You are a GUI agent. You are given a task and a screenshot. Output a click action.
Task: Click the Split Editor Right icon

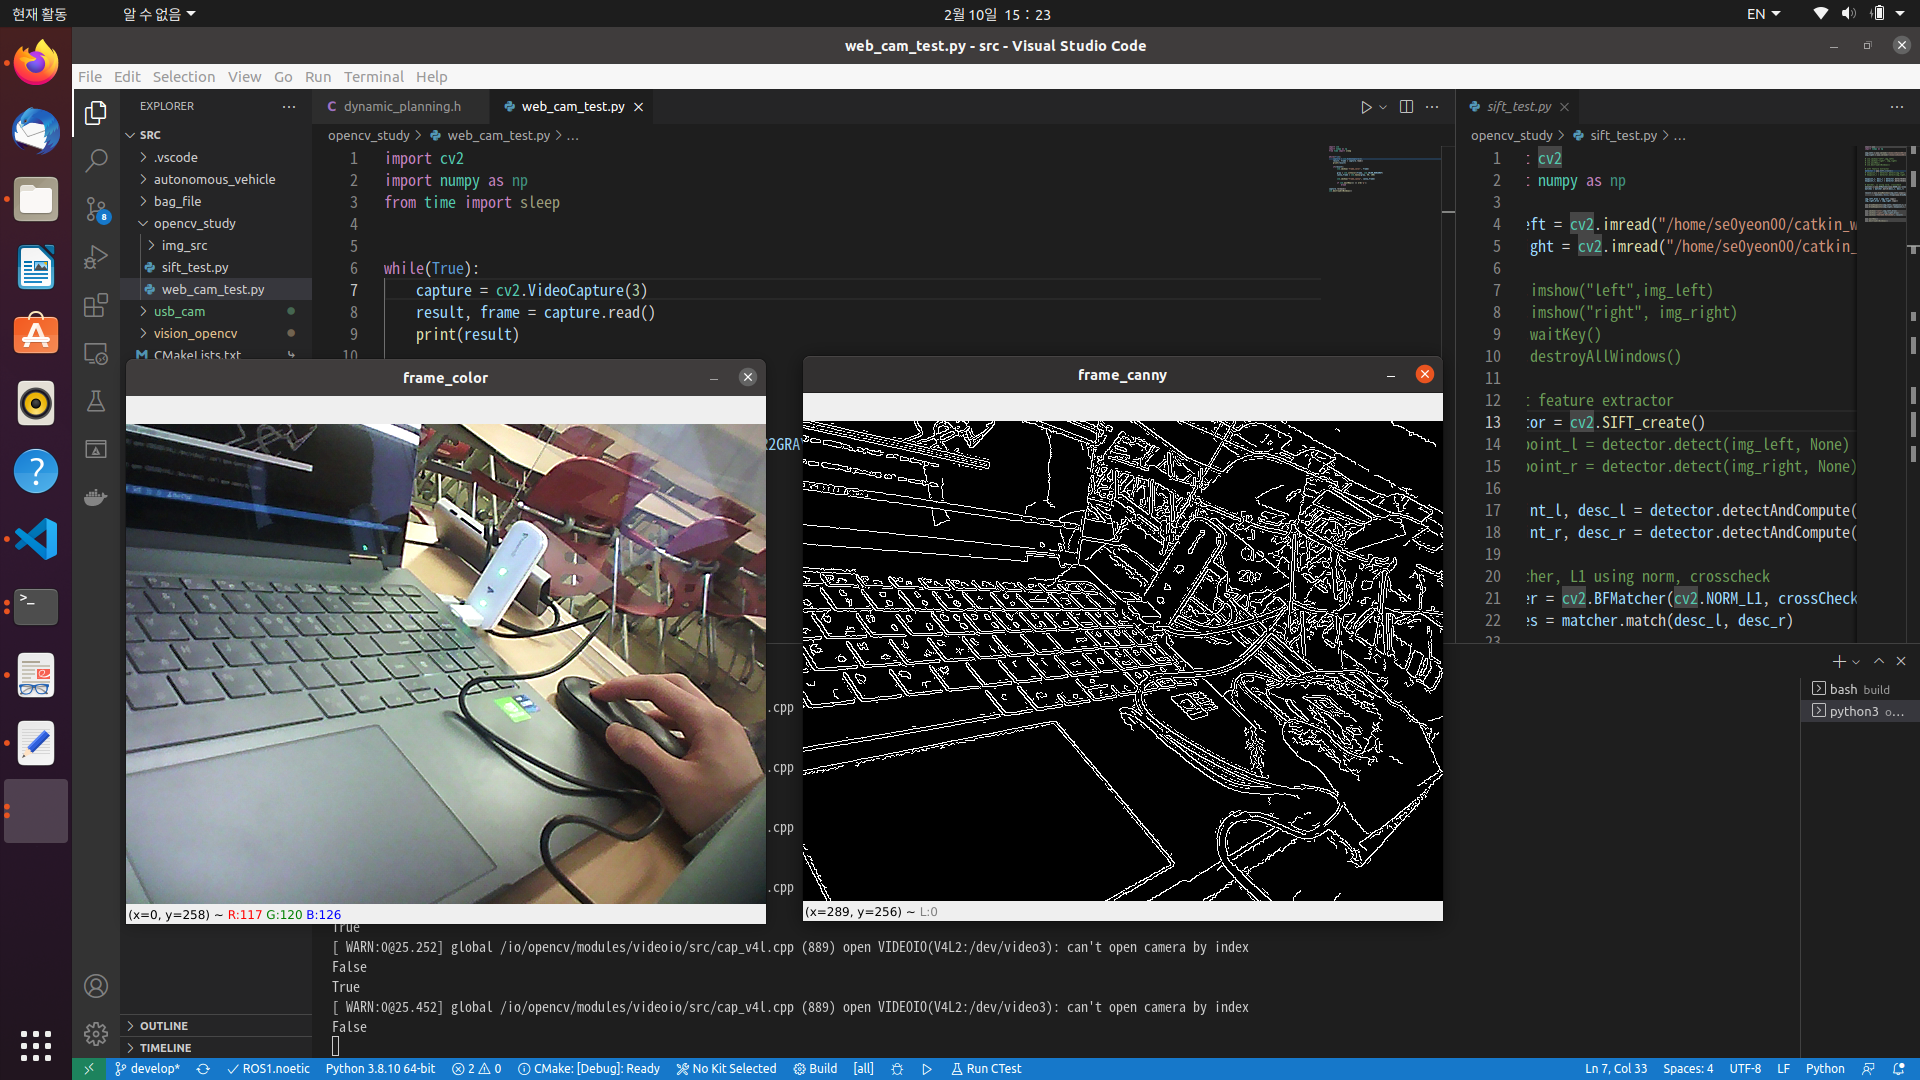(x=1406, y=107)
